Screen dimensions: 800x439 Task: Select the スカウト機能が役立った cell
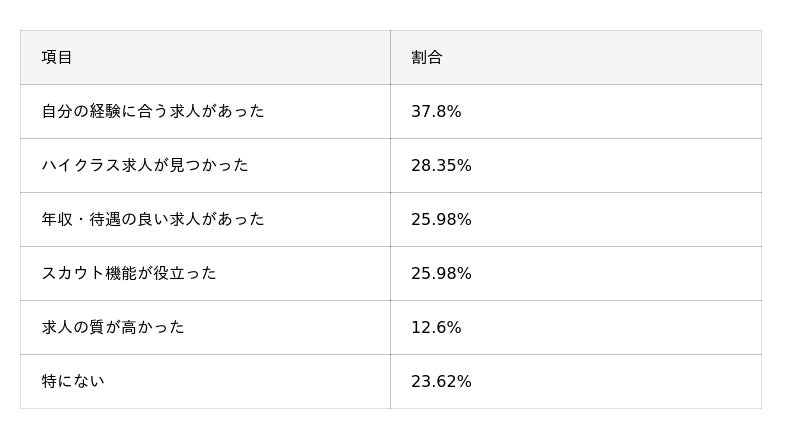[129, 273]
